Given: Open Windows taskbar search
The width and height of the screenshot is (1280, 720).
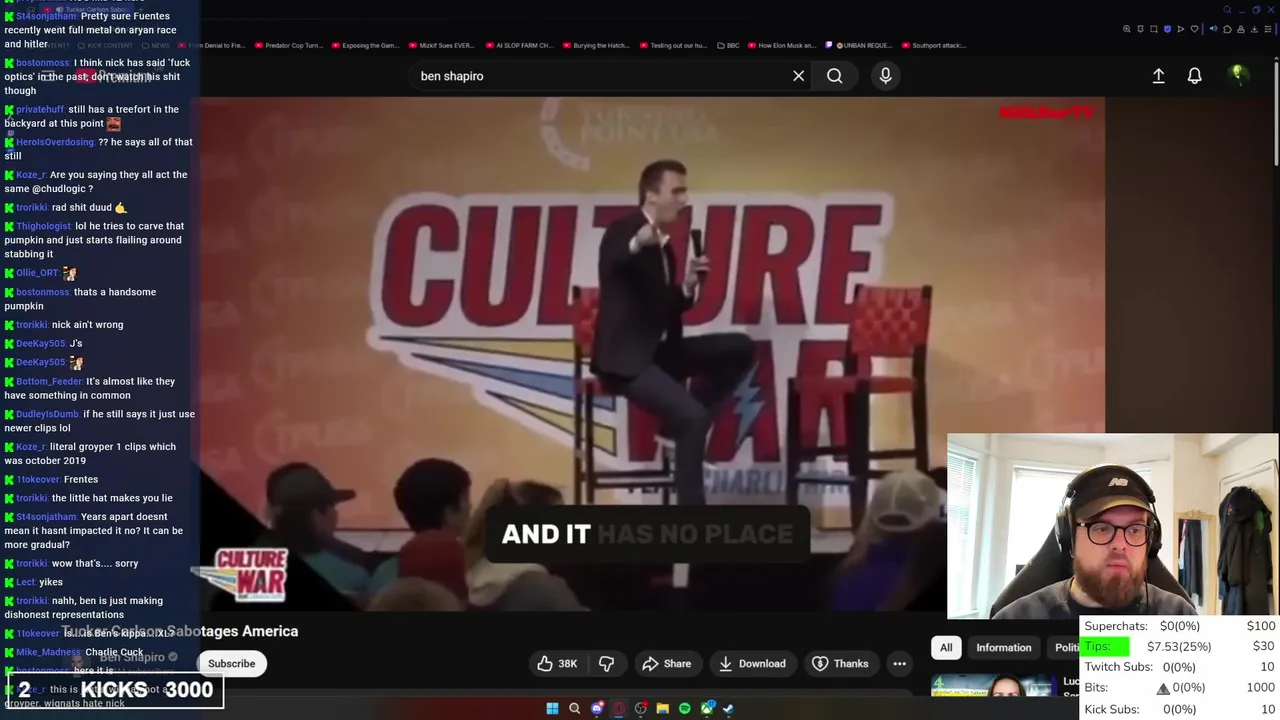Looking at the screenshot, I should pyautogui.click(x=574, y=708).
